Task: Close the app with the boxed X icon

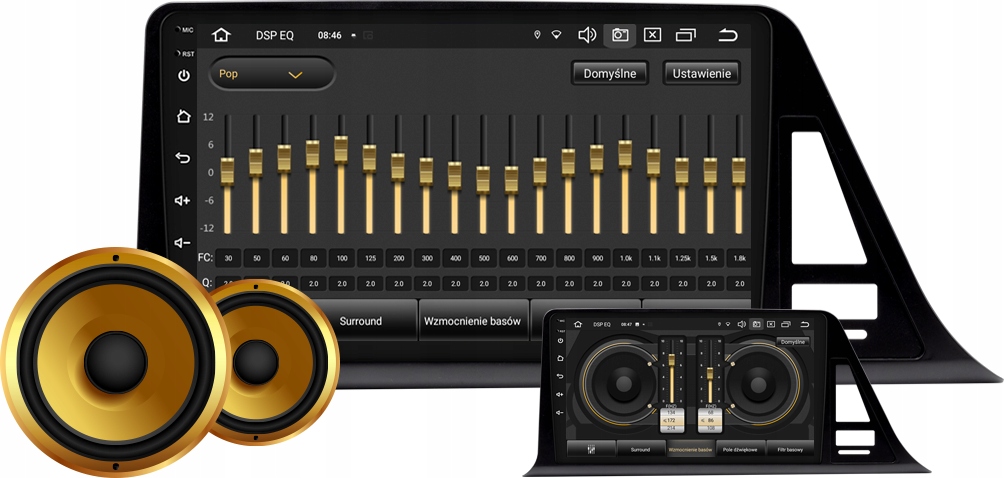Action: click(652, 35)
